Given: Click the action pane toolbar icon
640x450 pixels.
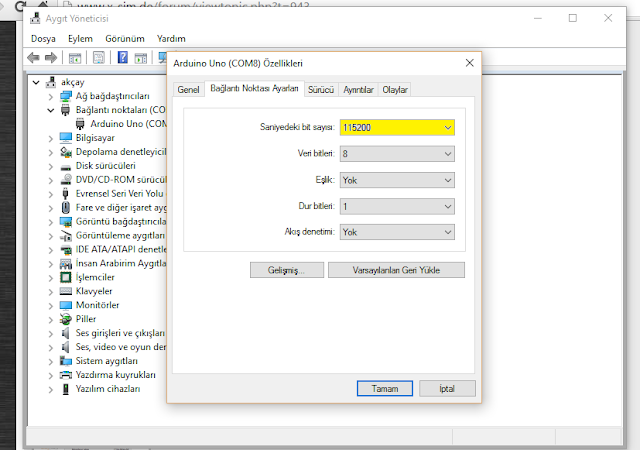Looking at the screenshot, I should [x=141, y=58].
